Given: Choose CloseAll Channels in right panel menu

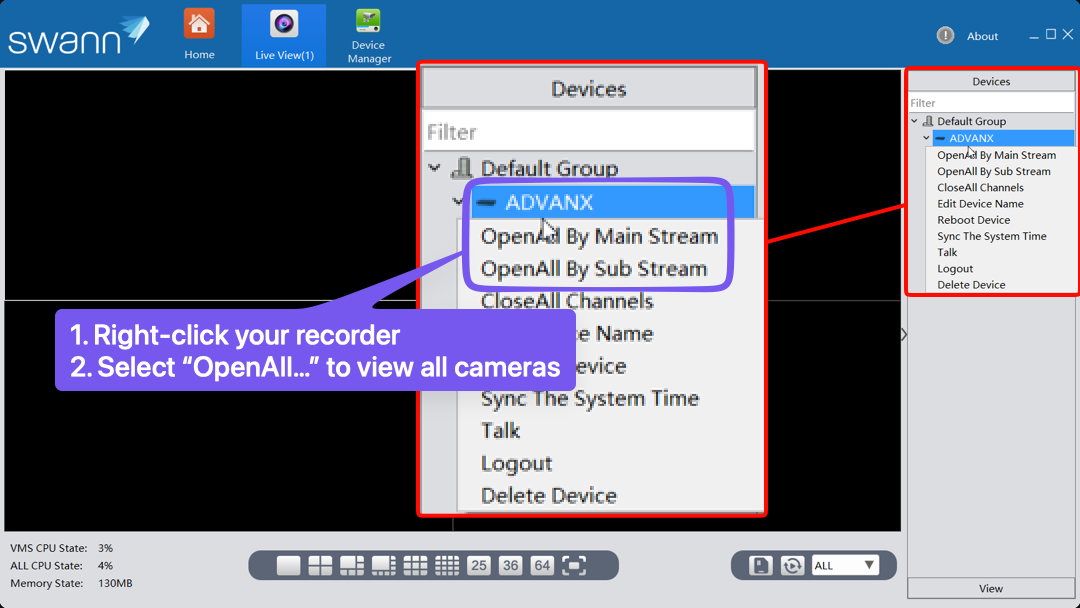Looking at the screenshot, I should pos(980,187).
